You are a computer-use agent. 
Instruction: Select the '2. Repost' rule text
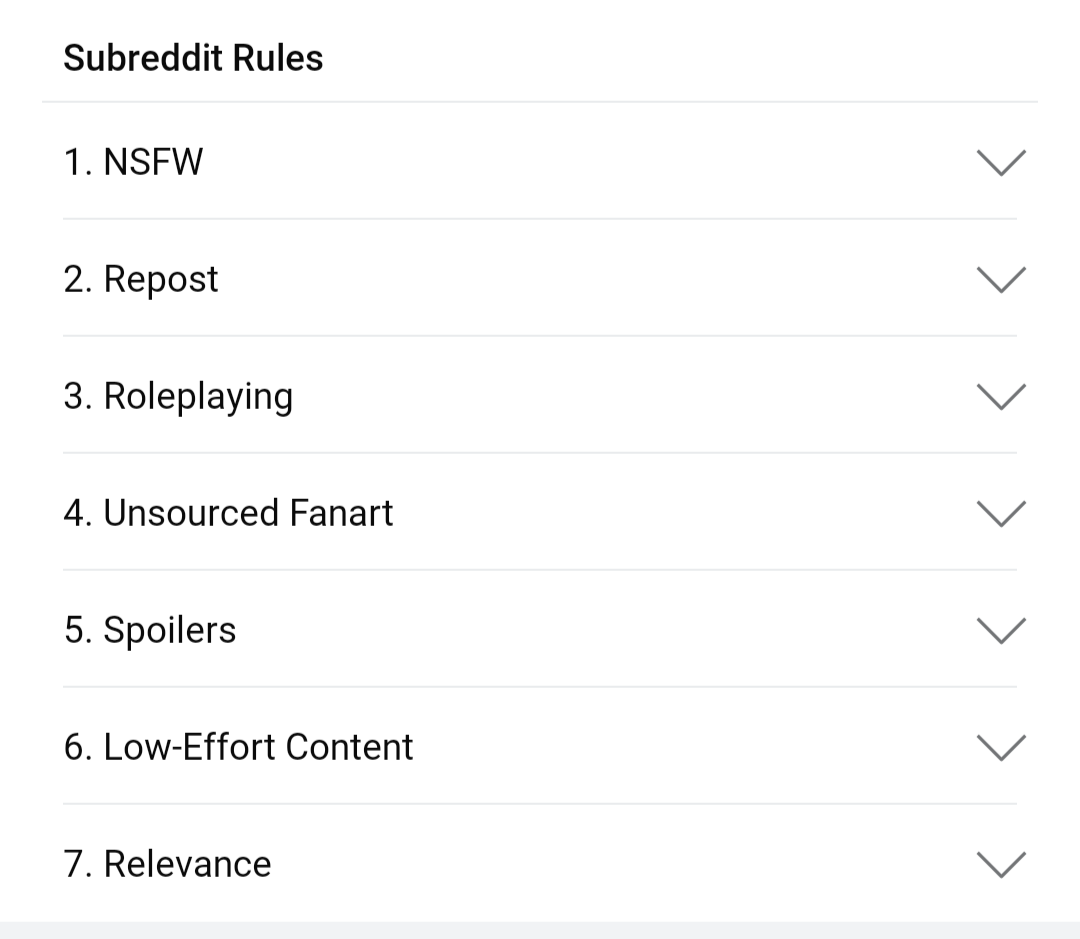pos(141,280)
